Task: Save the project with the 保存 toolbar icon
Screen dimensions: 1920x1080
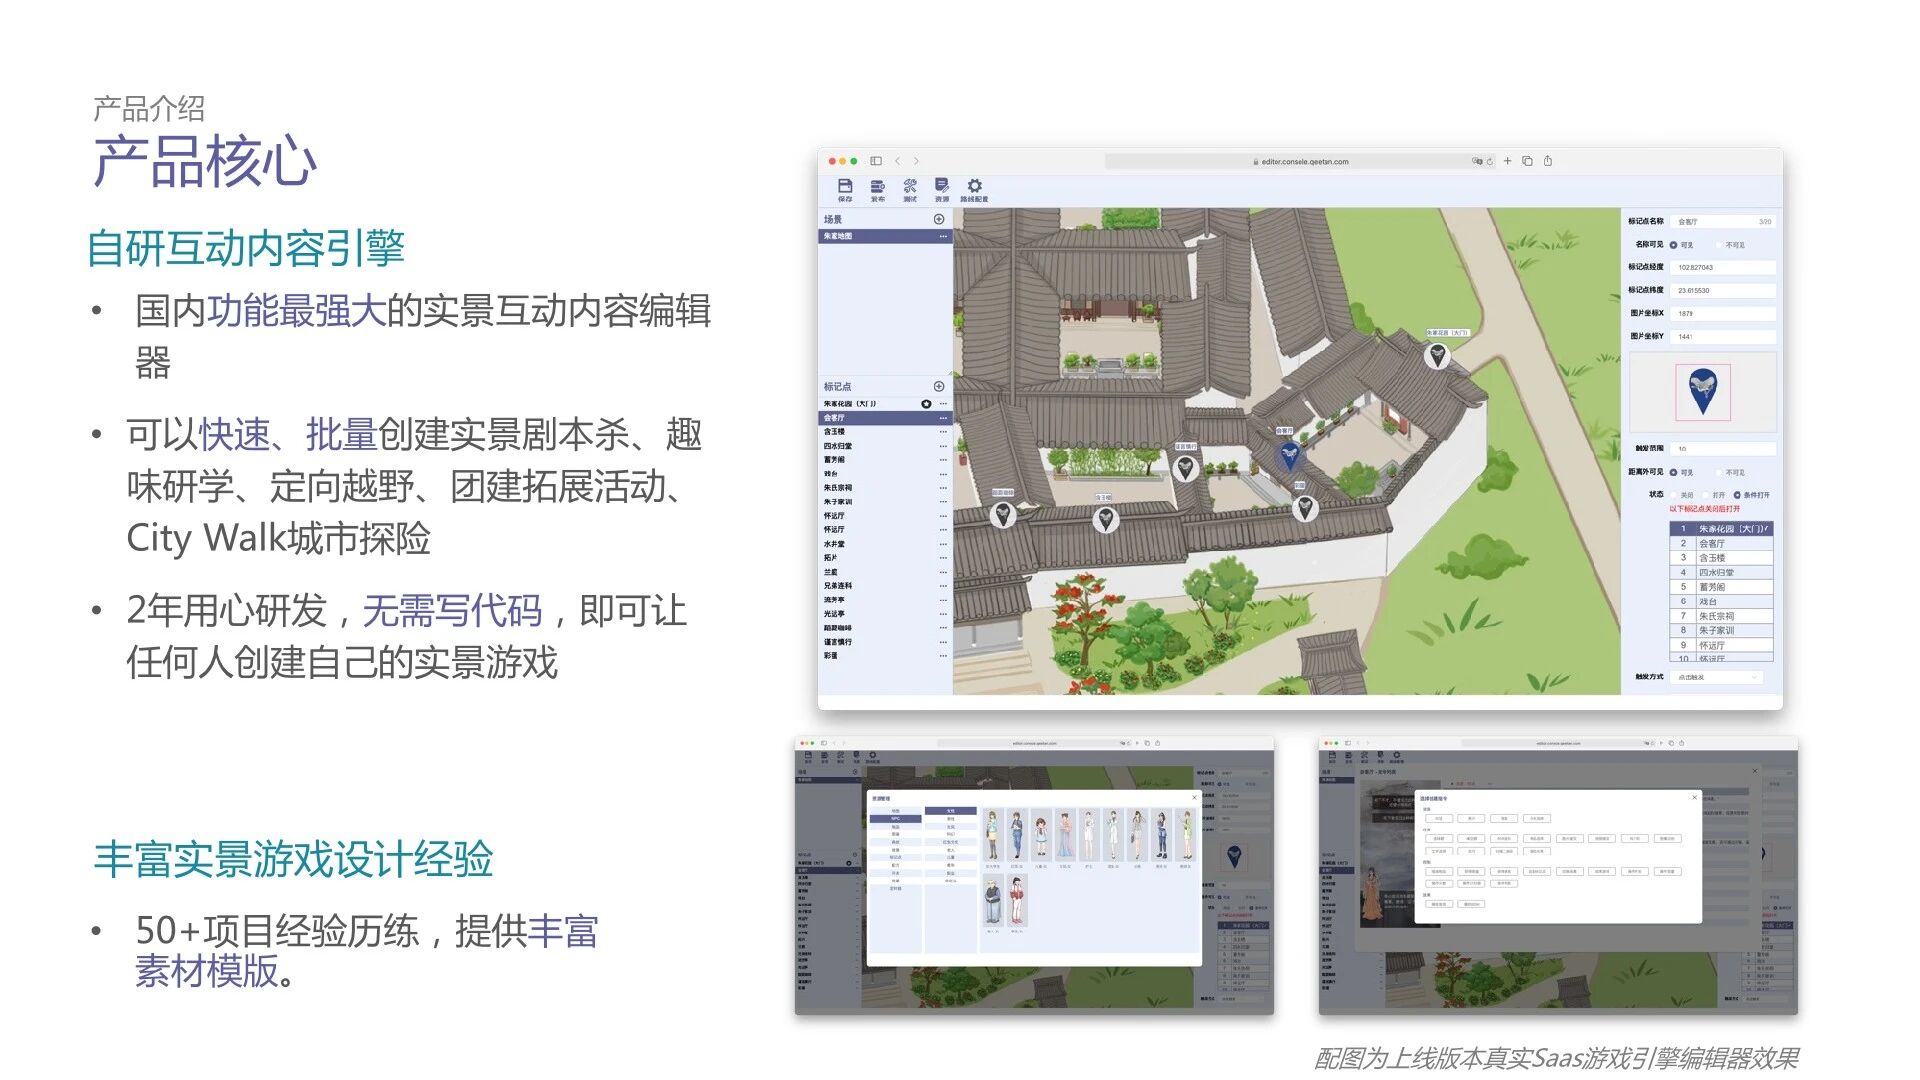Action: [845, 187]
